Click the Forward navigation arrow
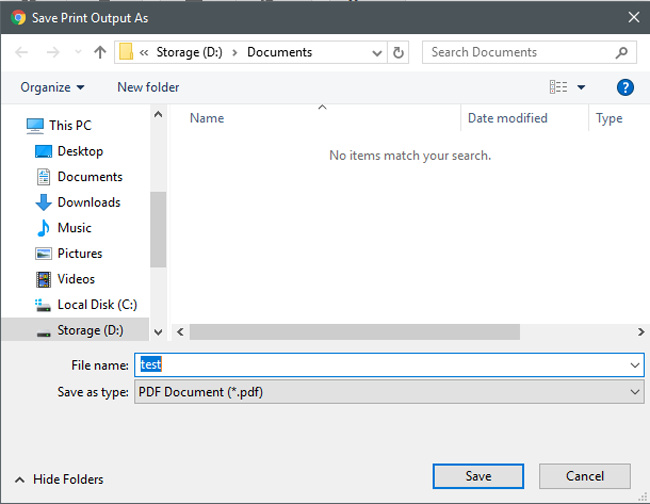This screenshot has width=650, height=504. click(x=52, y=53)
